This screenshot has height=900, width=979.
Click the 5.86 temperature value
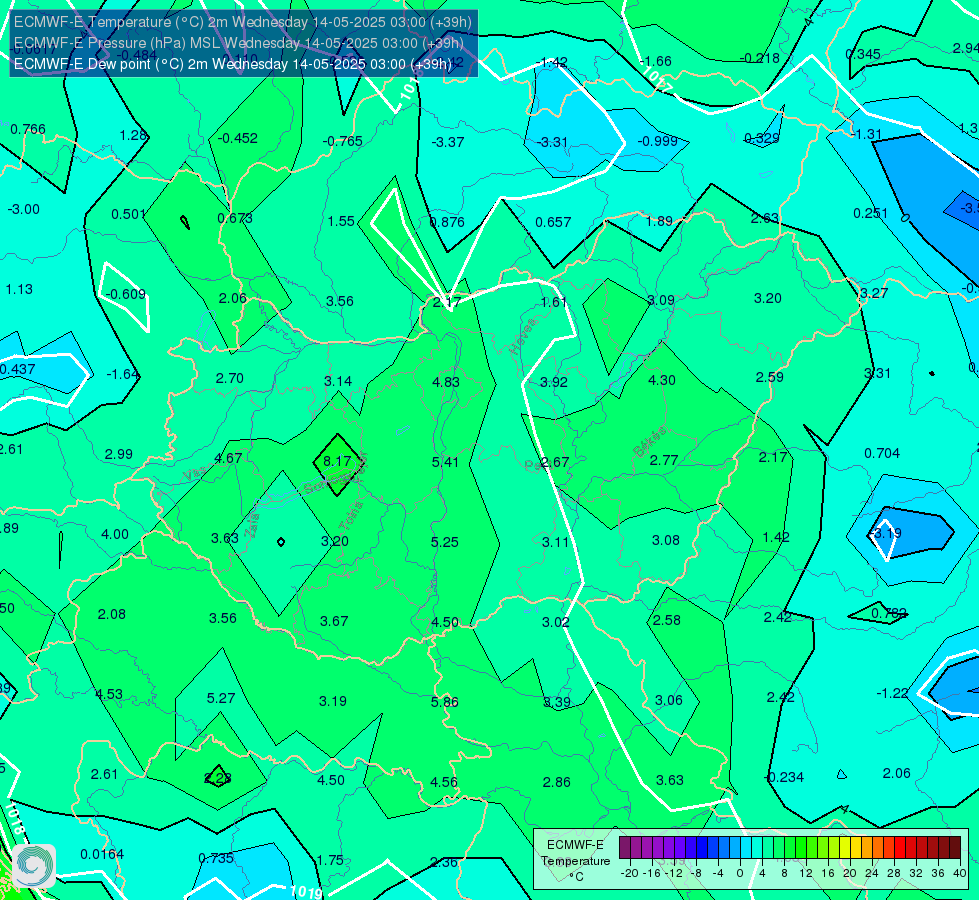click(445, 702)
